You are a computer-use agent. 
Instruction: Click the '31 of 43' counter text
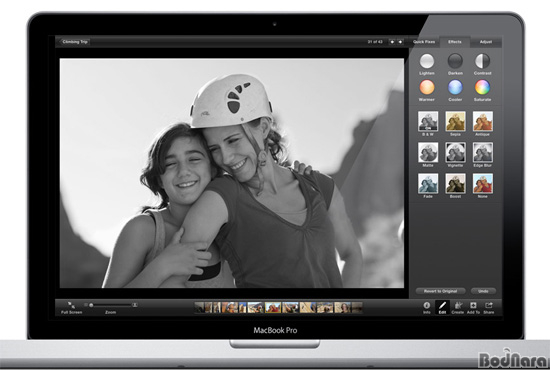375,42
